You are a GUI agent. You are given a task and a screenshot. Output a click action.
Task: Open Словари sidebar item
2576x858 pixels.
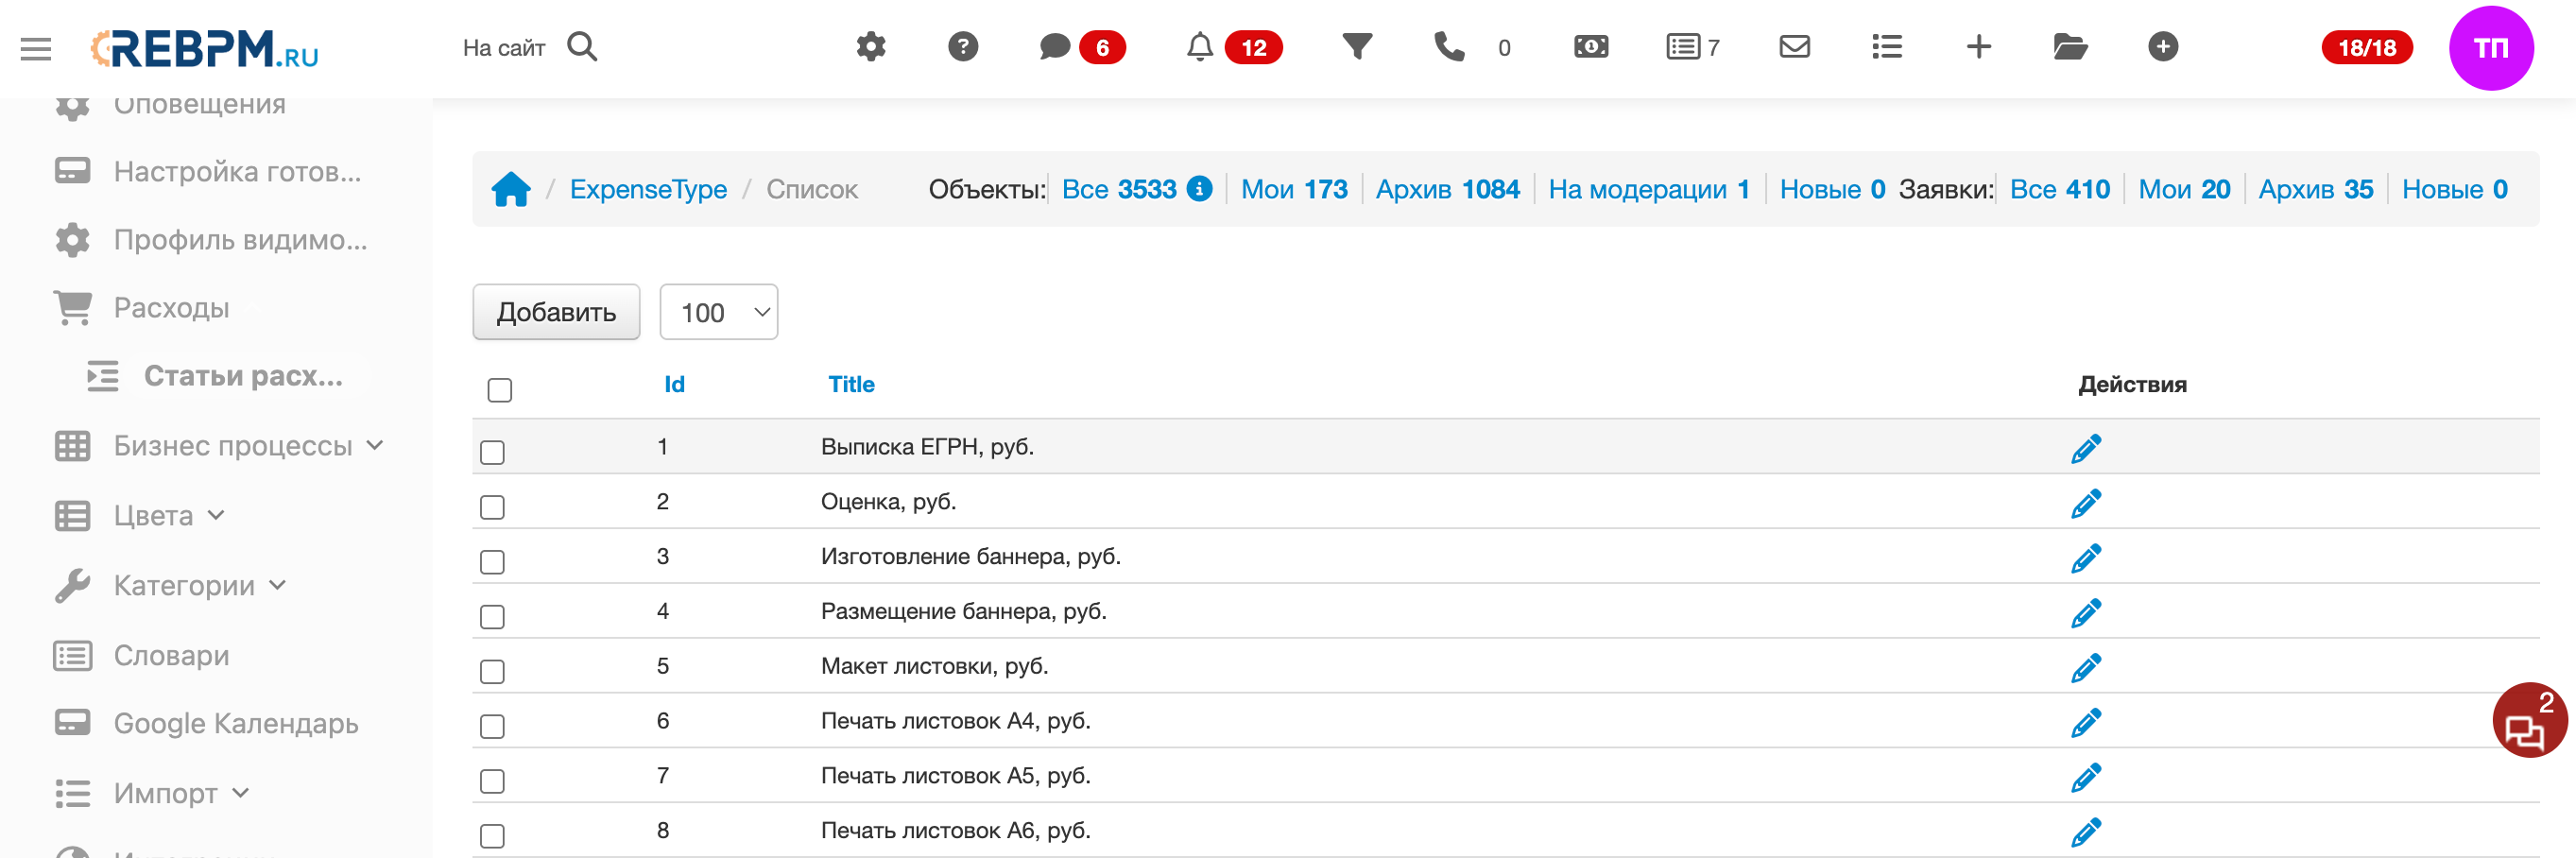[142, 655]
